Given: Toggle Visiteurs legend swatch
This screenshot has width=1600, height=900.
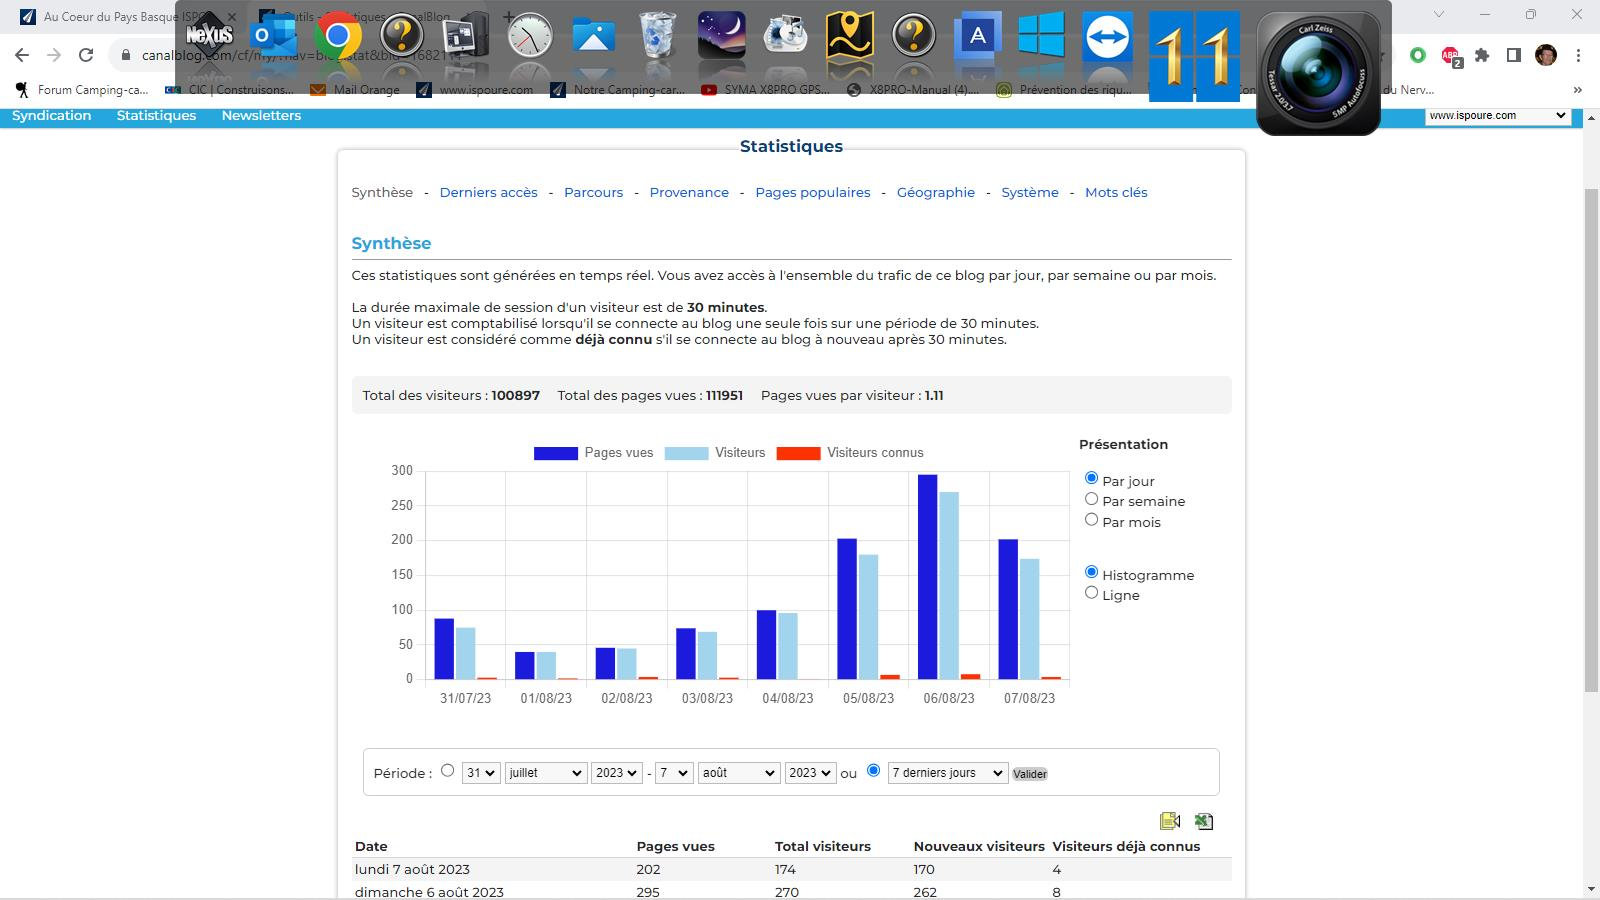Looking at the screenshot, I should coord(686,453).
